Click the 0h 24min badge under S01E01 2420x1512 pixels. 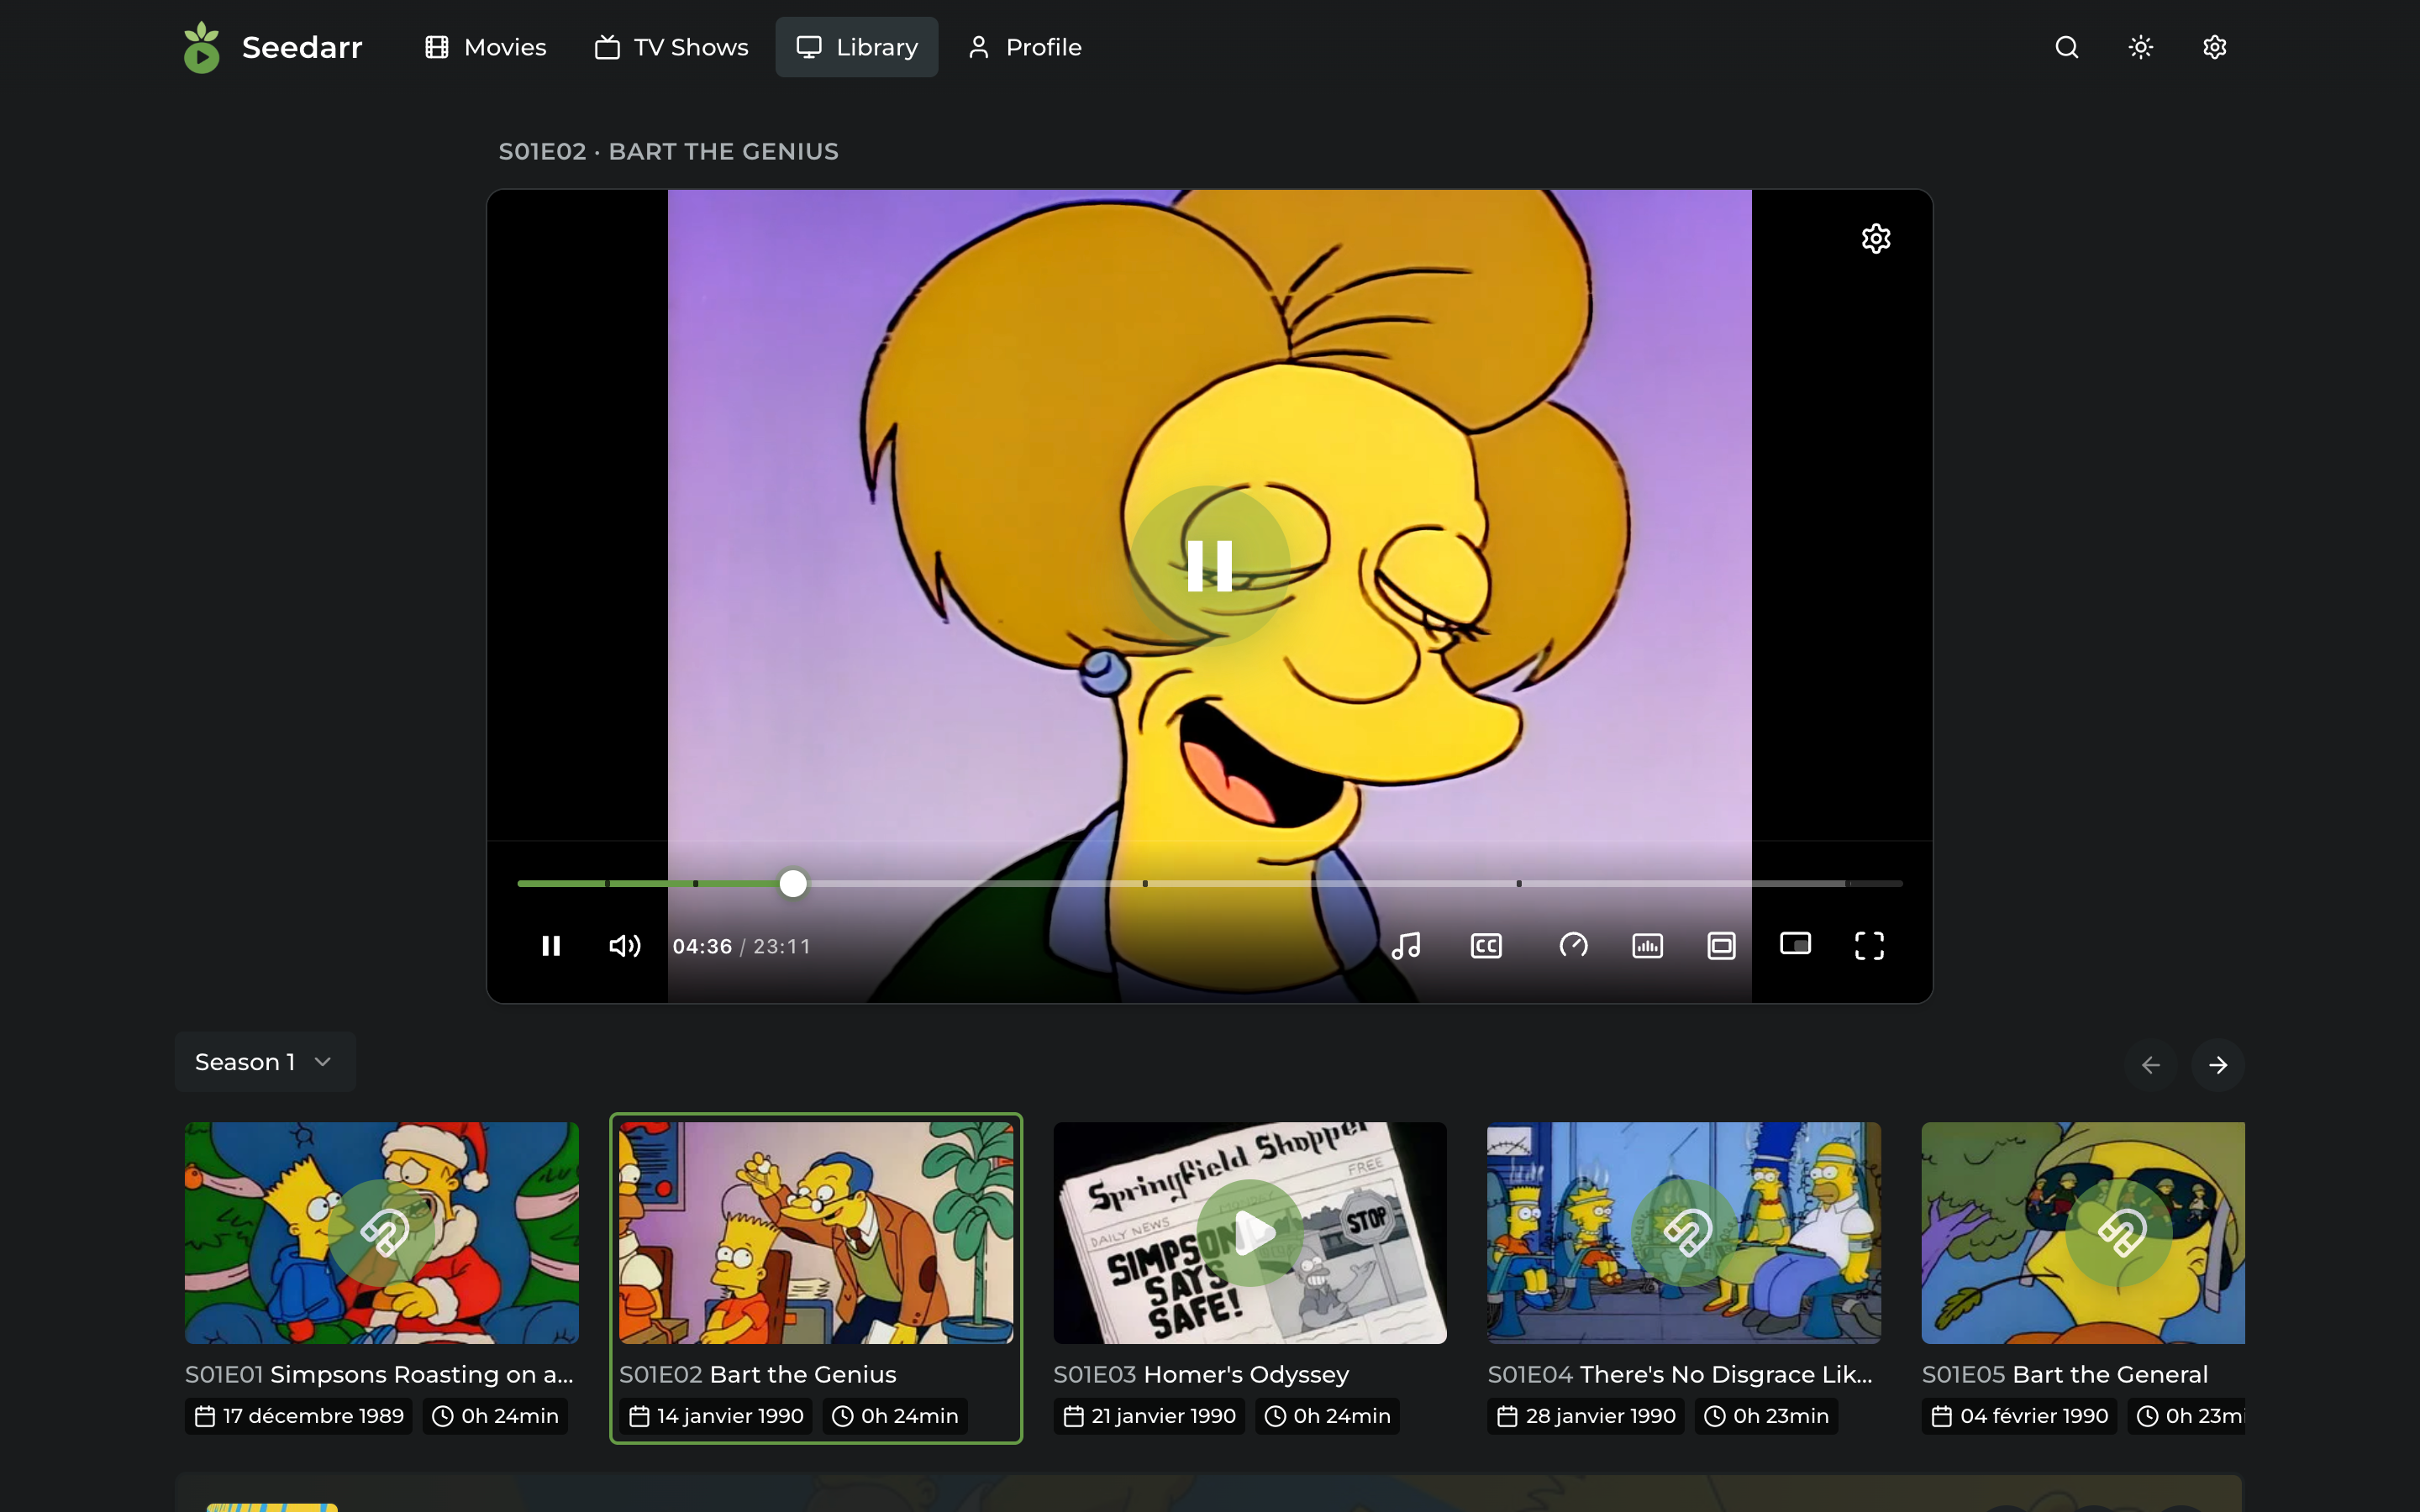tap(495, 1416)
